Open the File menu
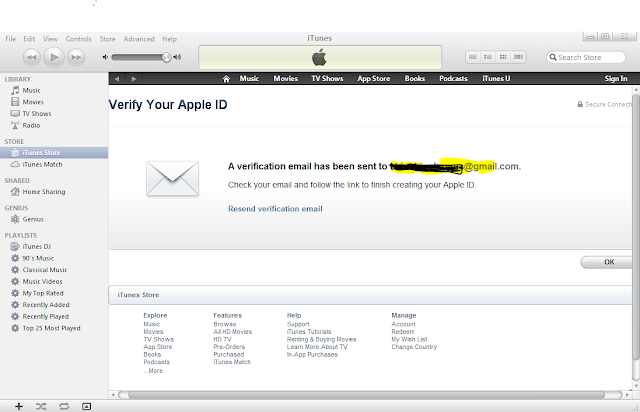 tap(11, 39)
